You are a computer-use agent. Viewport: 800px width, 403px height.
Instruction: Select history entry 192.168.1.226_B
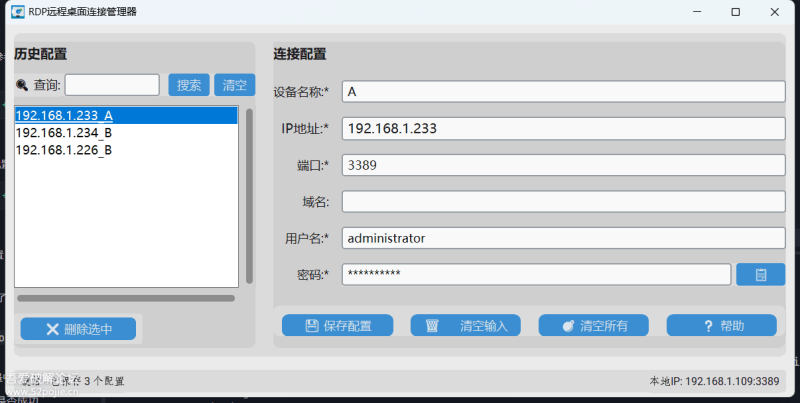tap(126, 150)
